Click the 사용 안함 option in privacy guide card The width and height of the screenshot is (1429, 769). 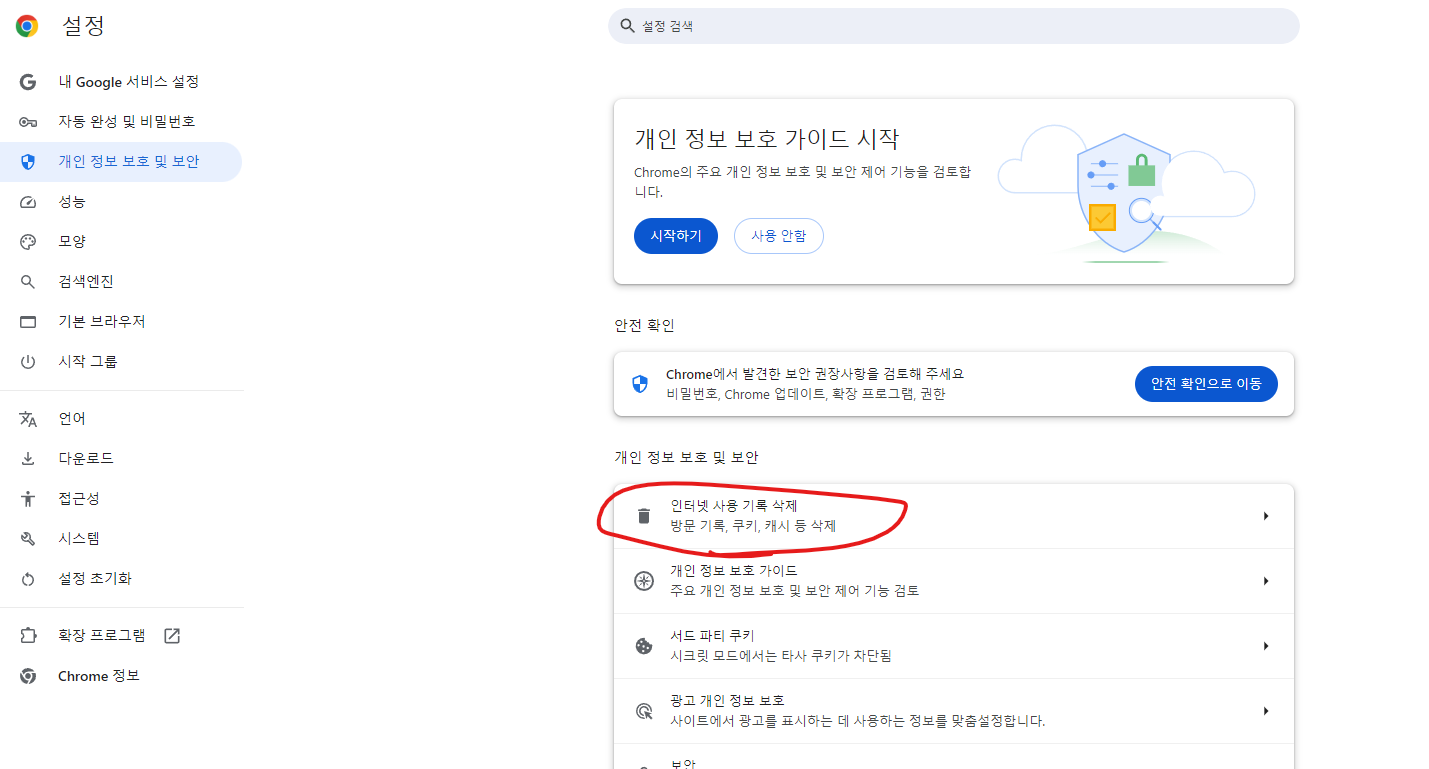tap(778, 236)
